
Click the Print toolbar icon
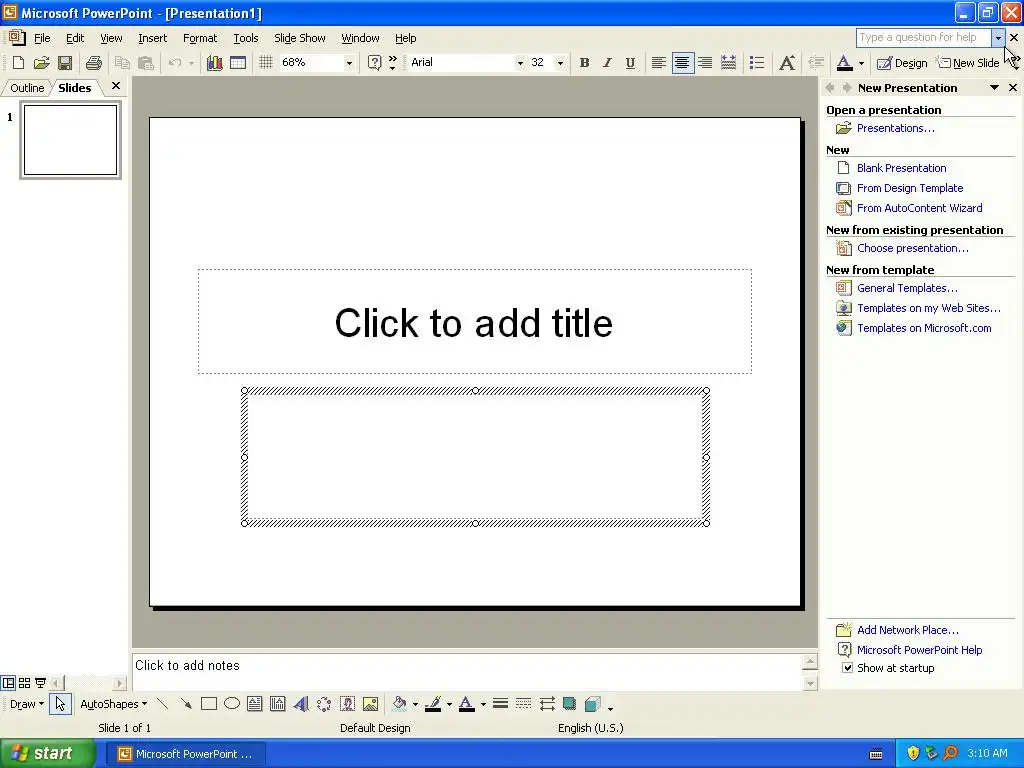tap(94, 63)
